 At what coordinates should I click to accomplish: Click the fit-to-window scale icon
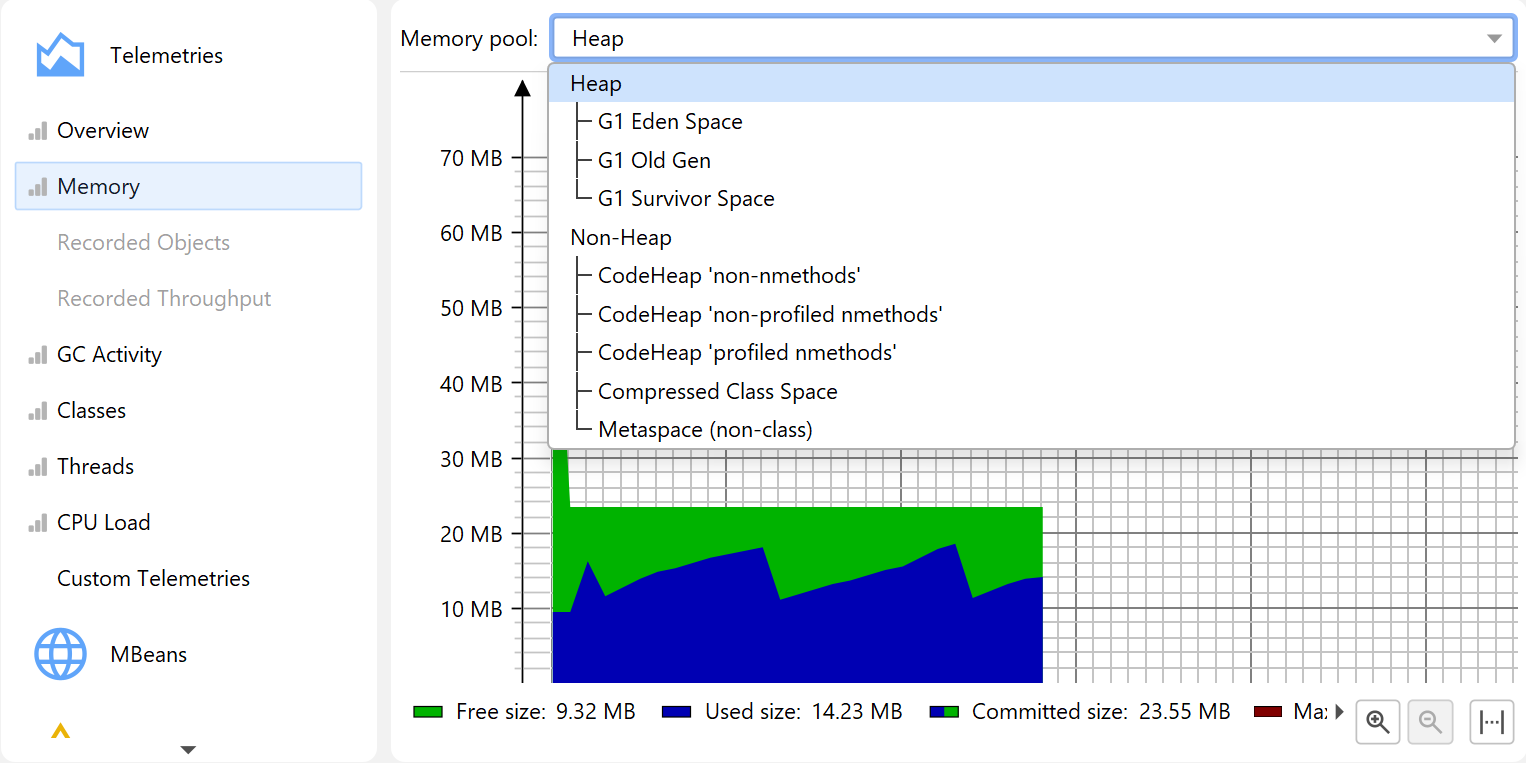tap(1491, 721)
